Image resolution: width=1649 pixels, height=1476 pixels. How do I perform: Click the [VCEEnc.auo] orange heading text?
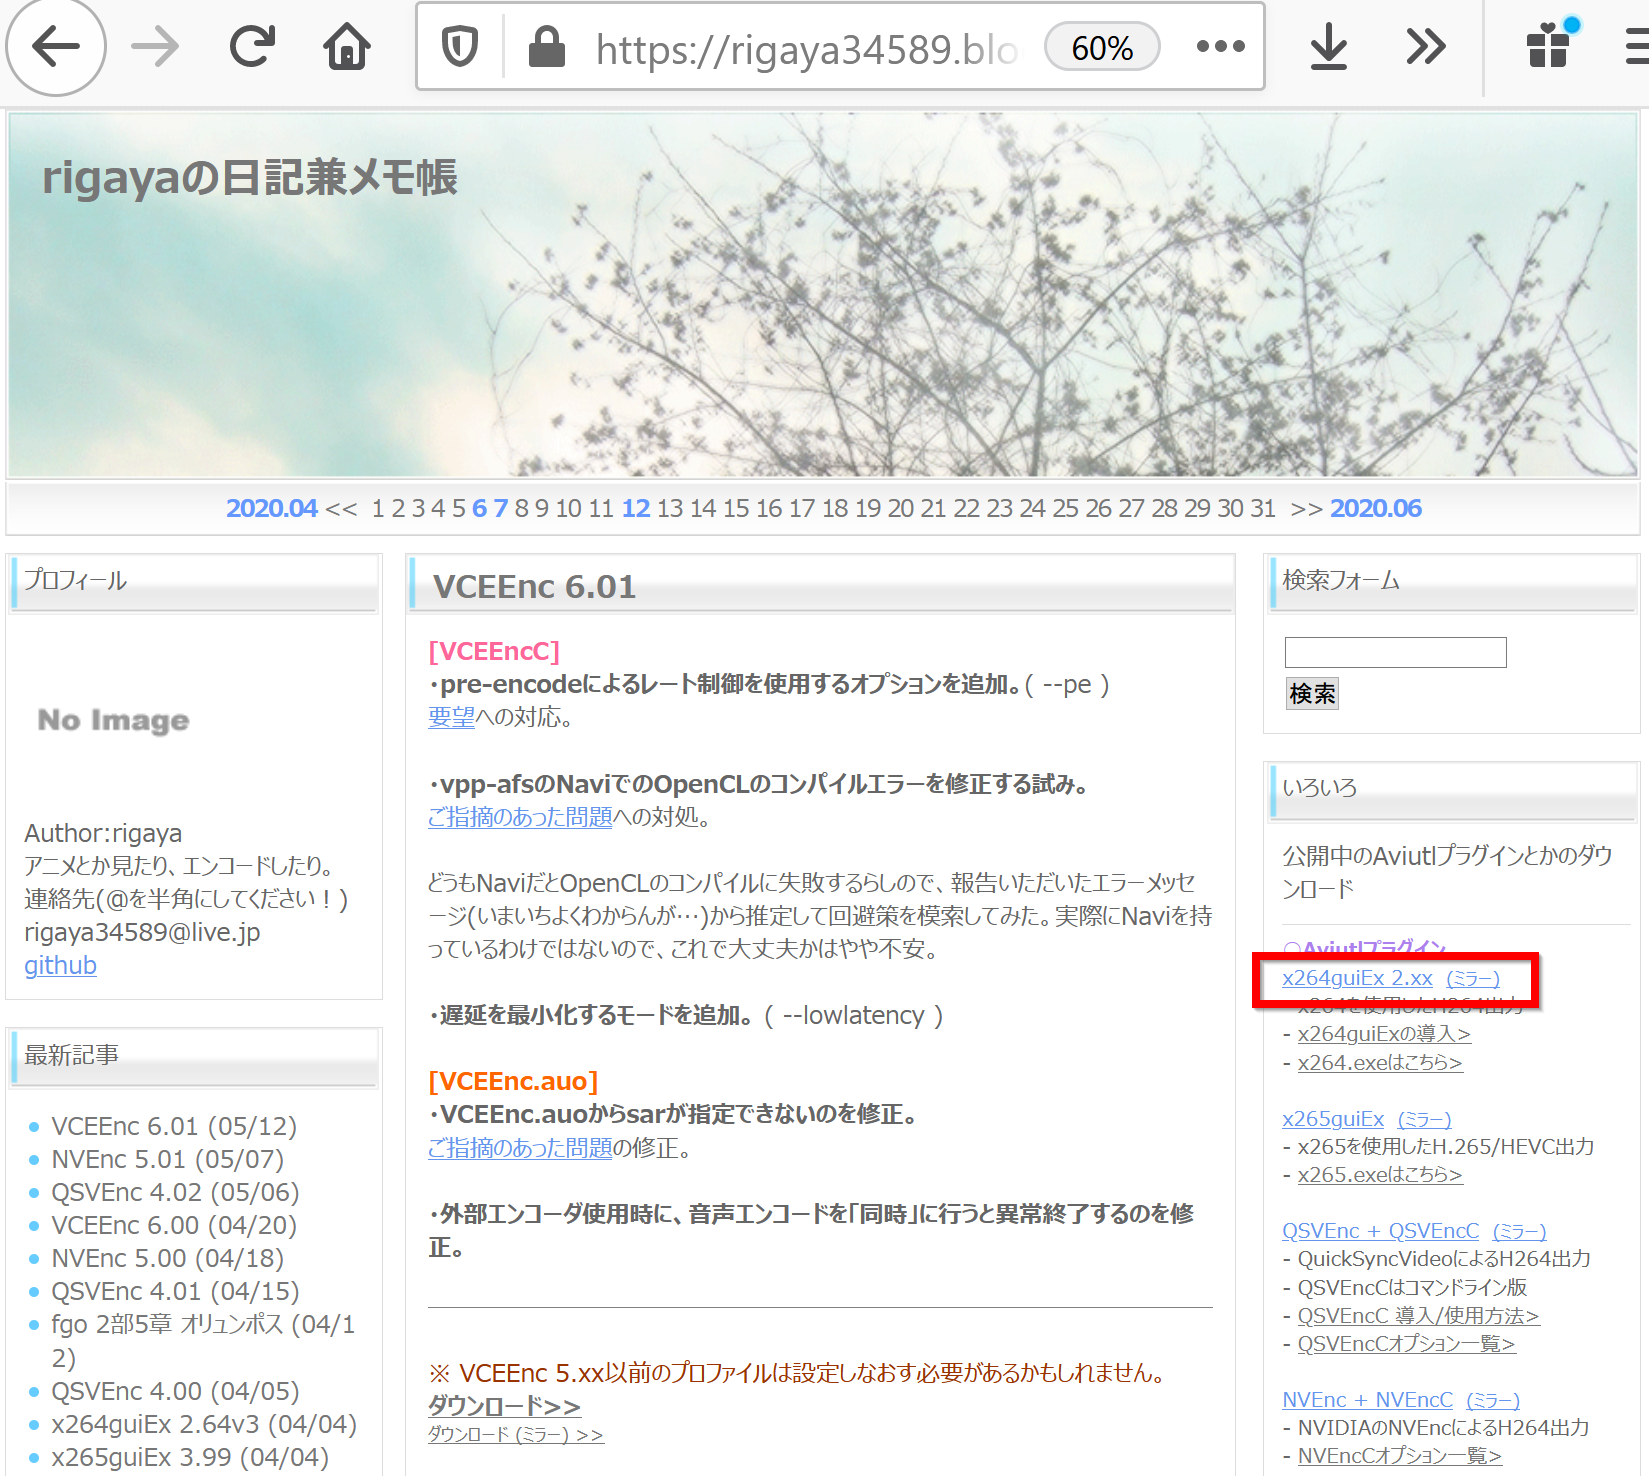coord(513,1081)
